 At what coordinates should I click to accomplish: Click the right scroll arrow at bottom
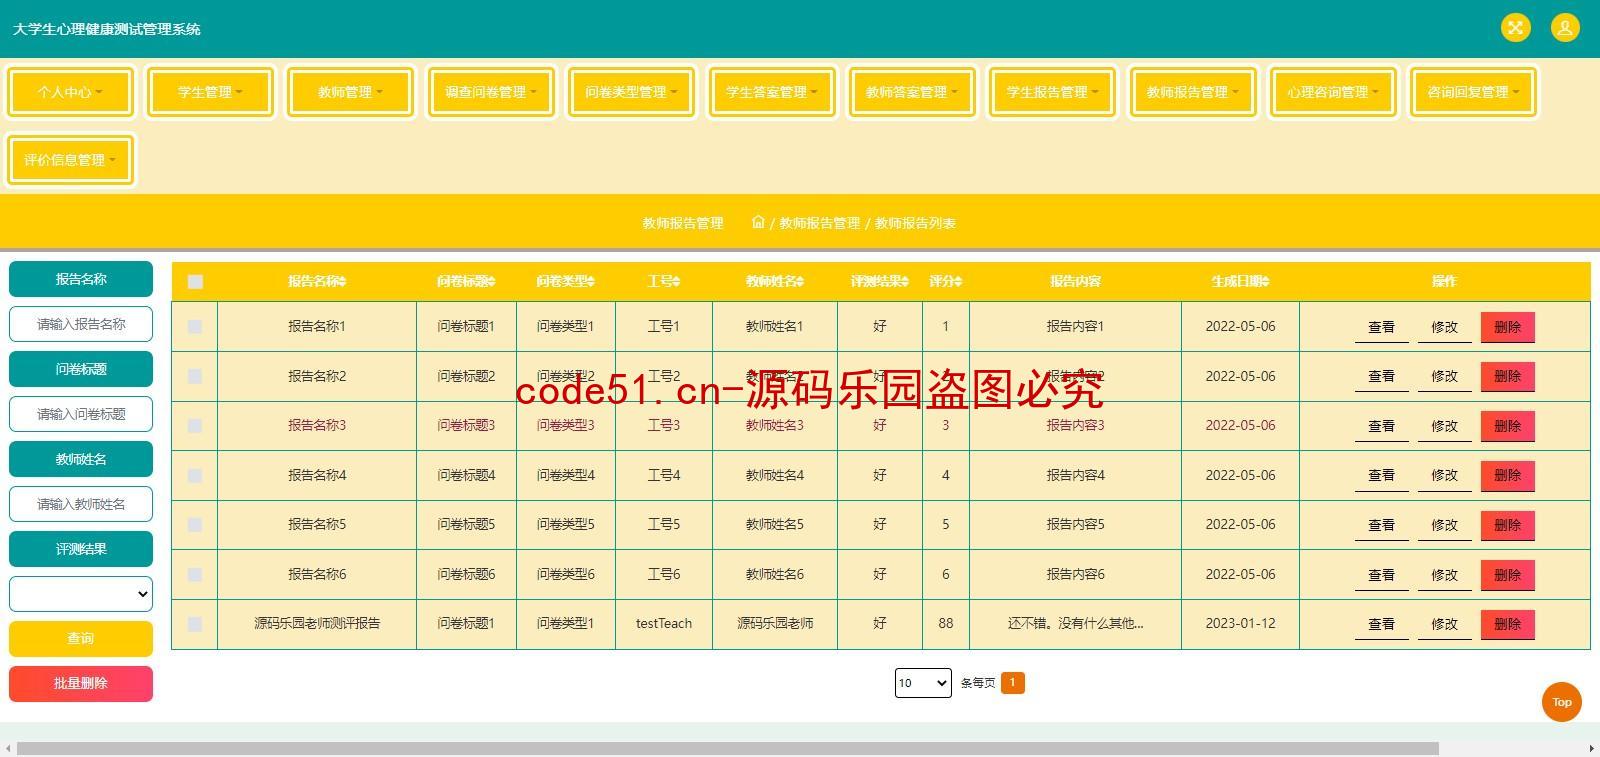[x=1592, y=749]
